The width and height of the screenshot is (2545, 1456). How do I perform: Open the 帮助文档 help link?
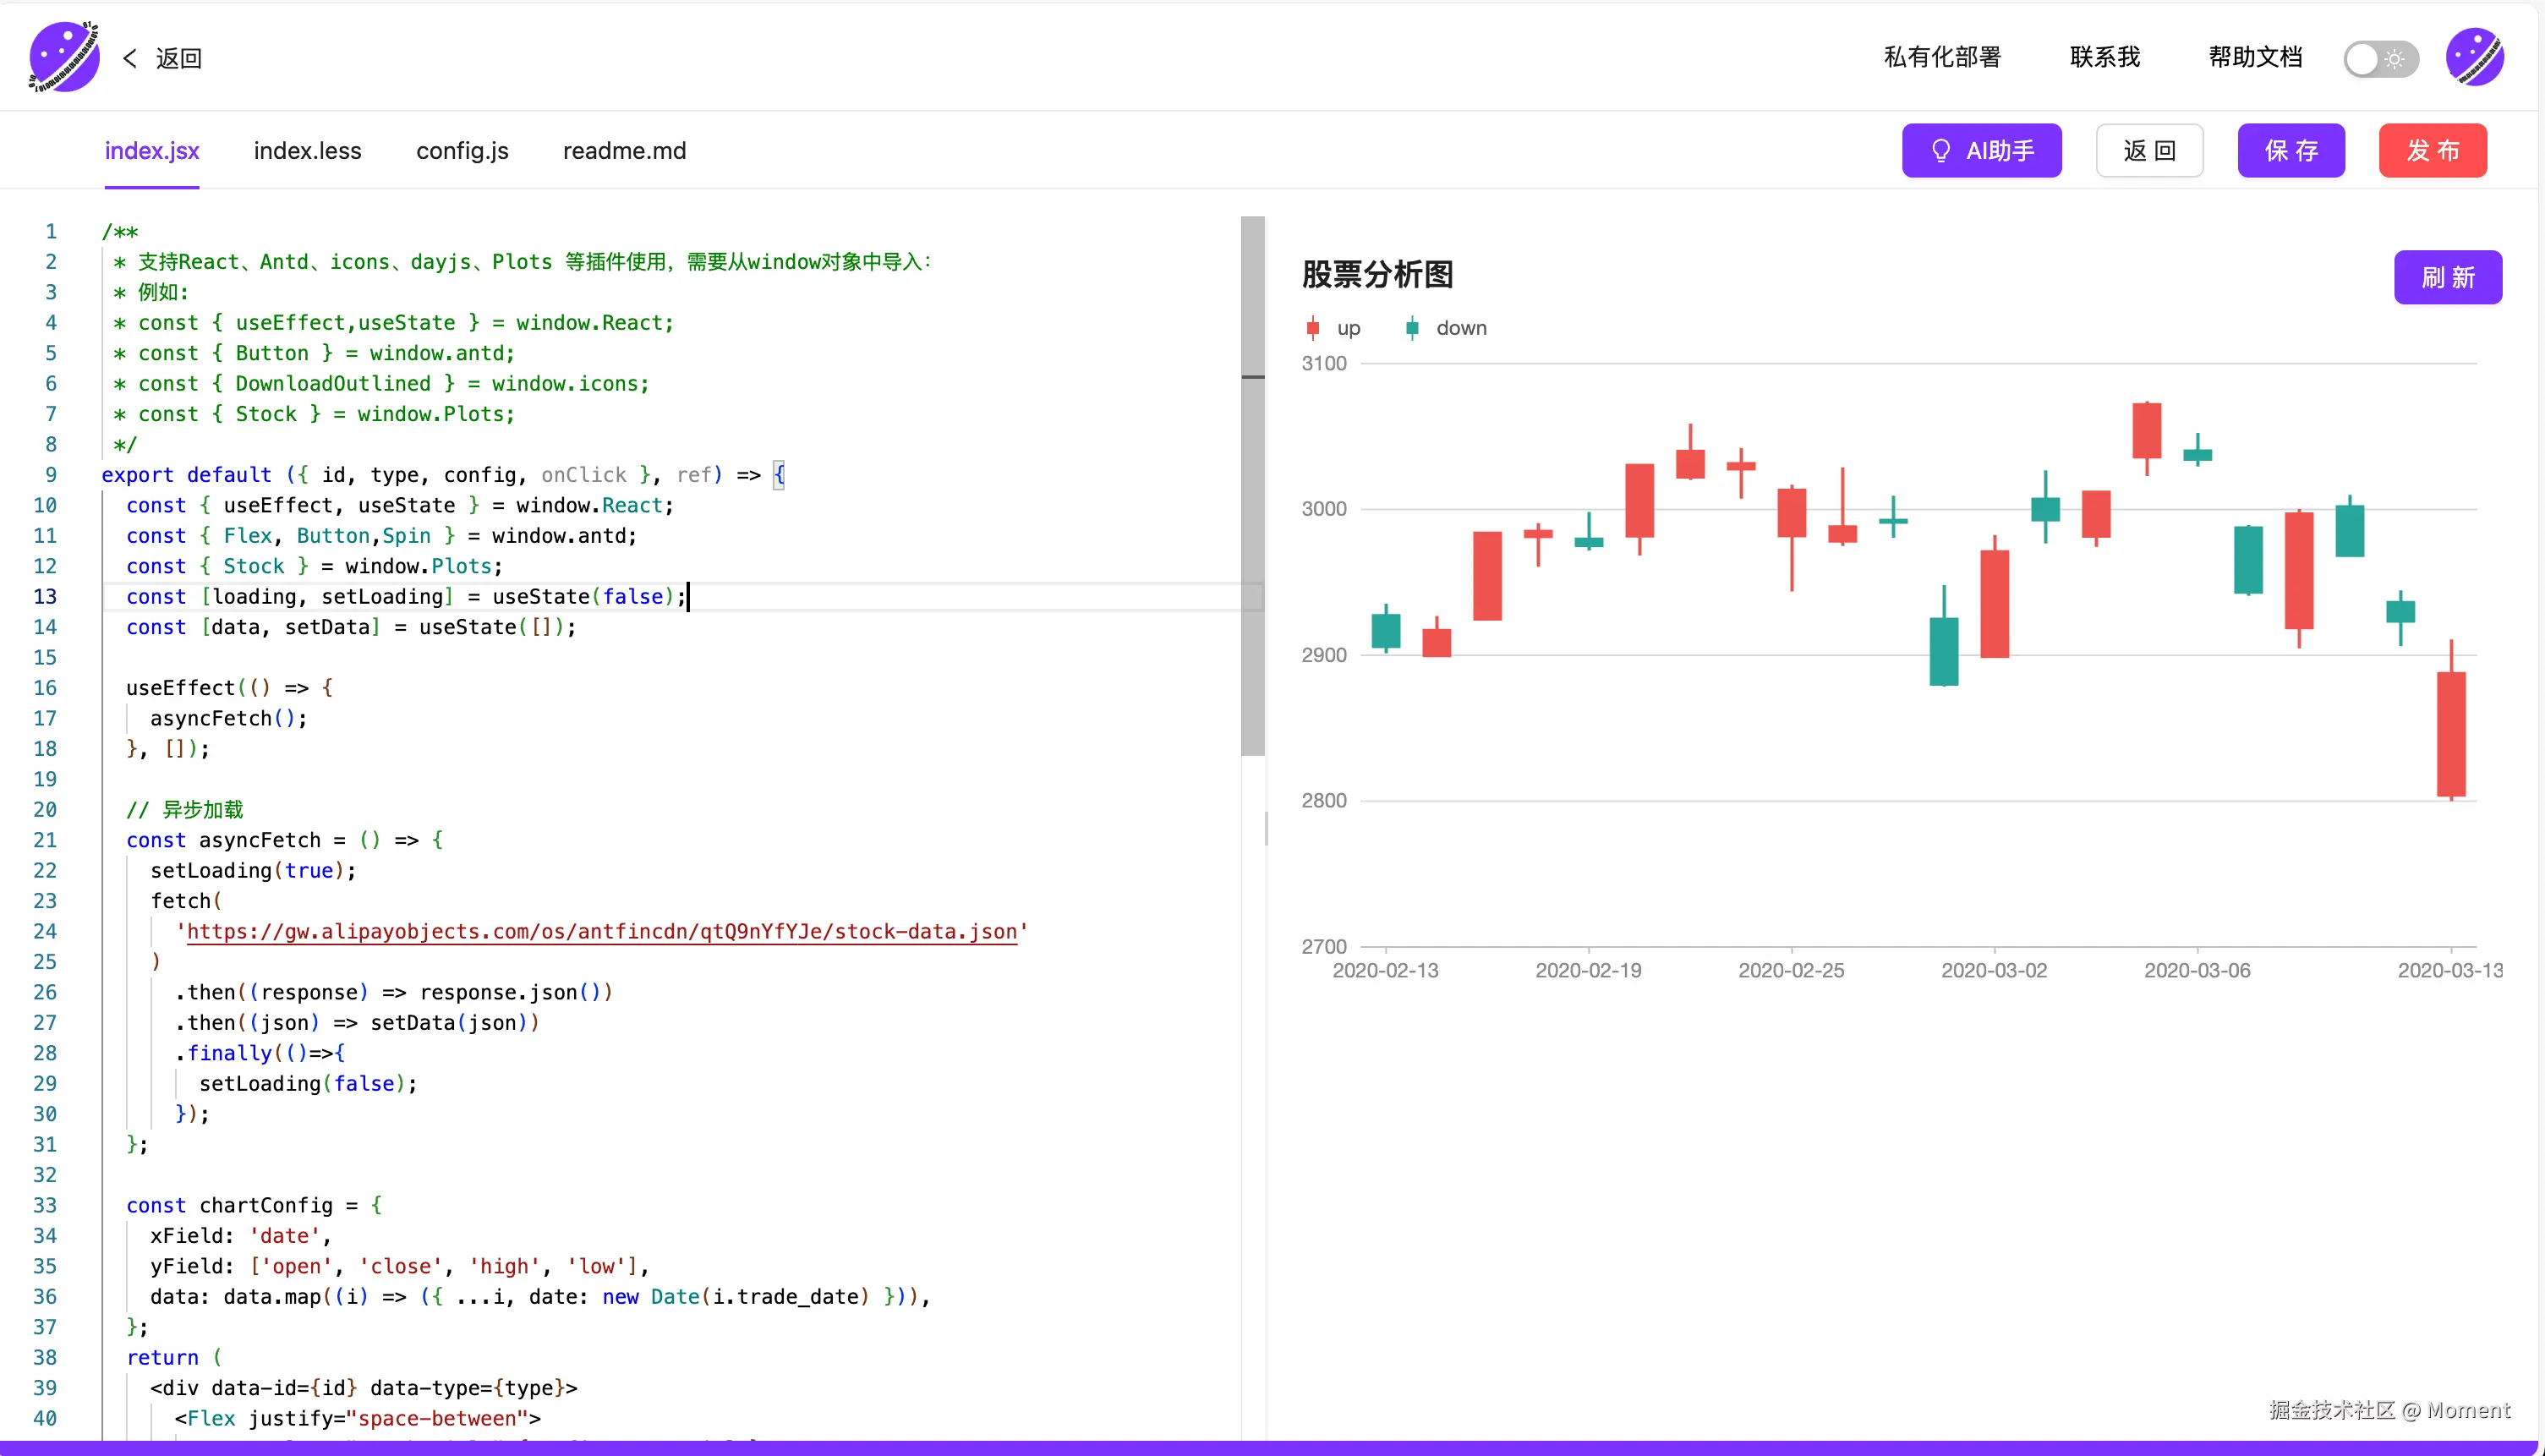[2255, 57]
